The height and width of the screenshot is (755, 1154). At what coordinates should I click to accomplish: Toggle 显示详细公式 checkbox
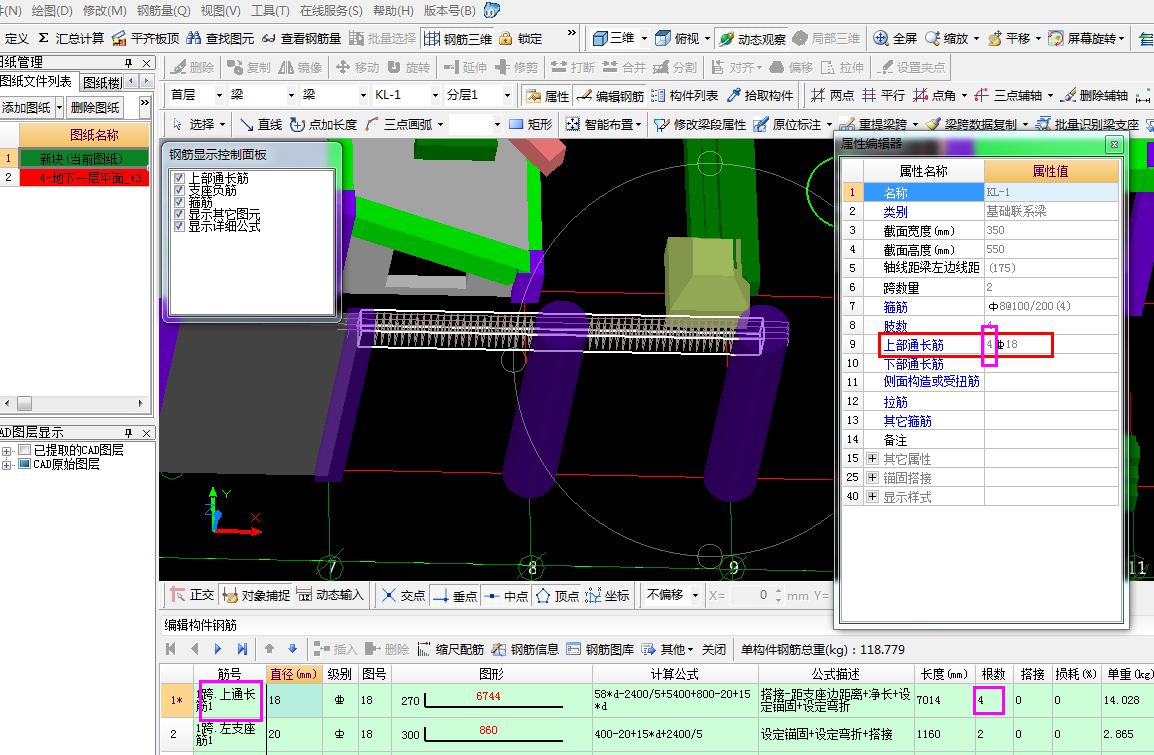179,225
